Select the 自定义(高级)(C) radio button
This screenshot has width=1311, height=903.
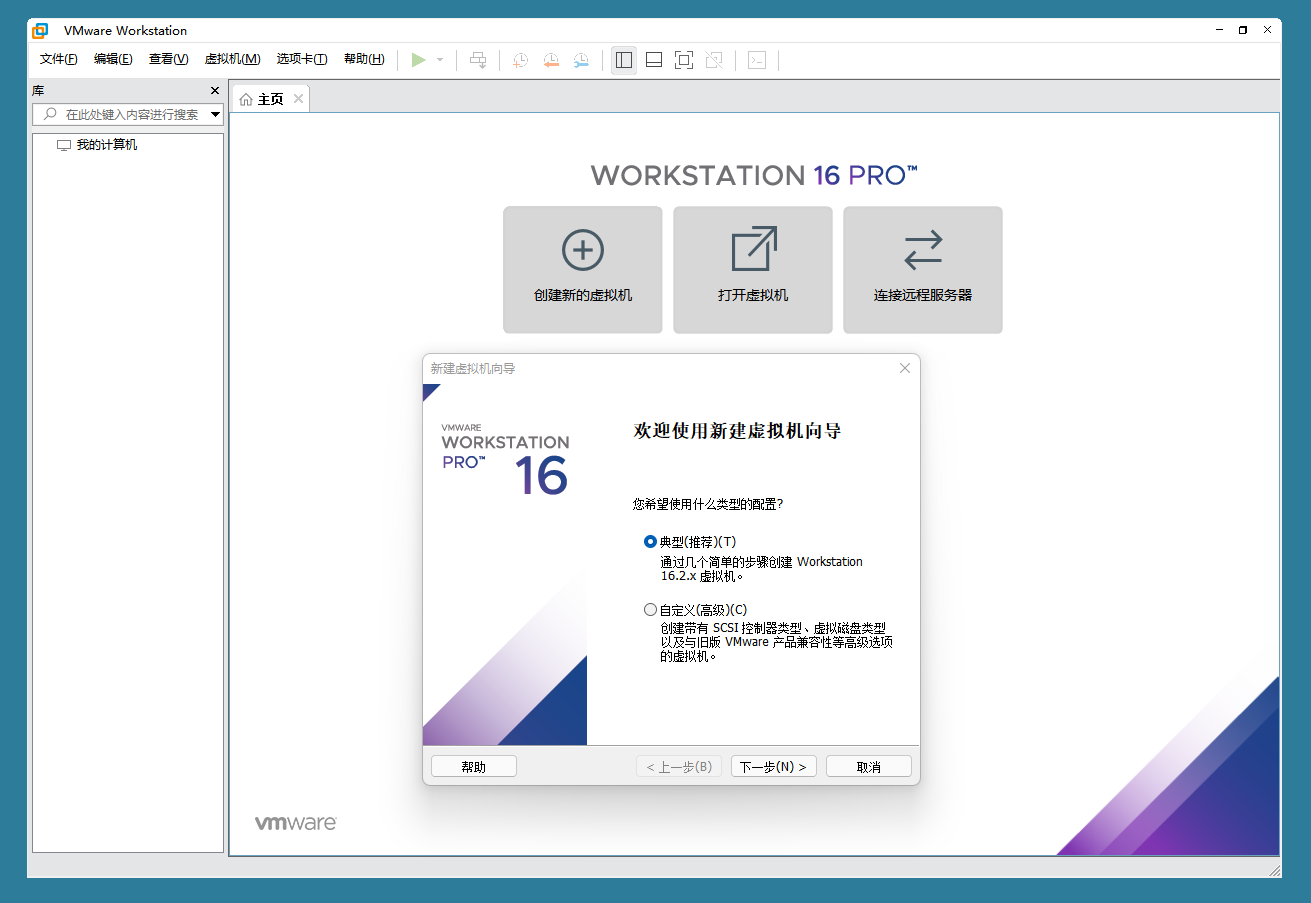651,610
